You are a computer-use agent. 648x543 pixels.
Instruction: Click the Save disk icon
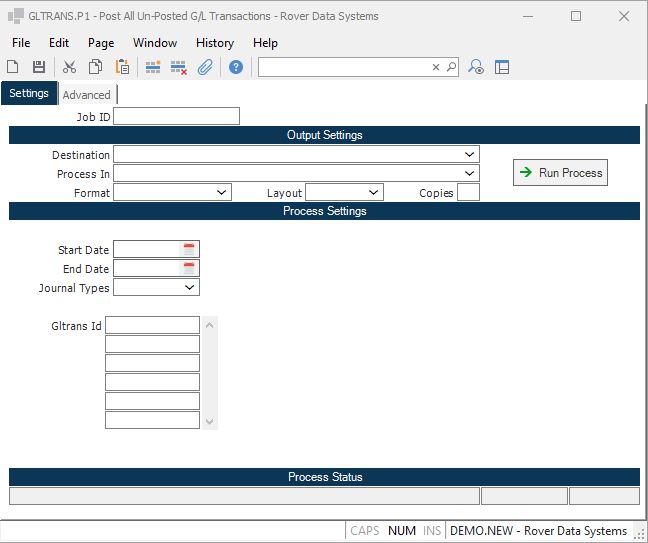click(x=39, y=67)
